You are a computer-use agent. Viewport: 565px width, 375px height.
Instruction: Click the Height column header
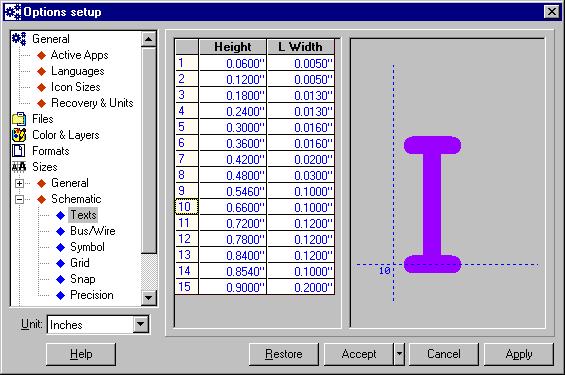pyautogui.click(x=232, y=47)
